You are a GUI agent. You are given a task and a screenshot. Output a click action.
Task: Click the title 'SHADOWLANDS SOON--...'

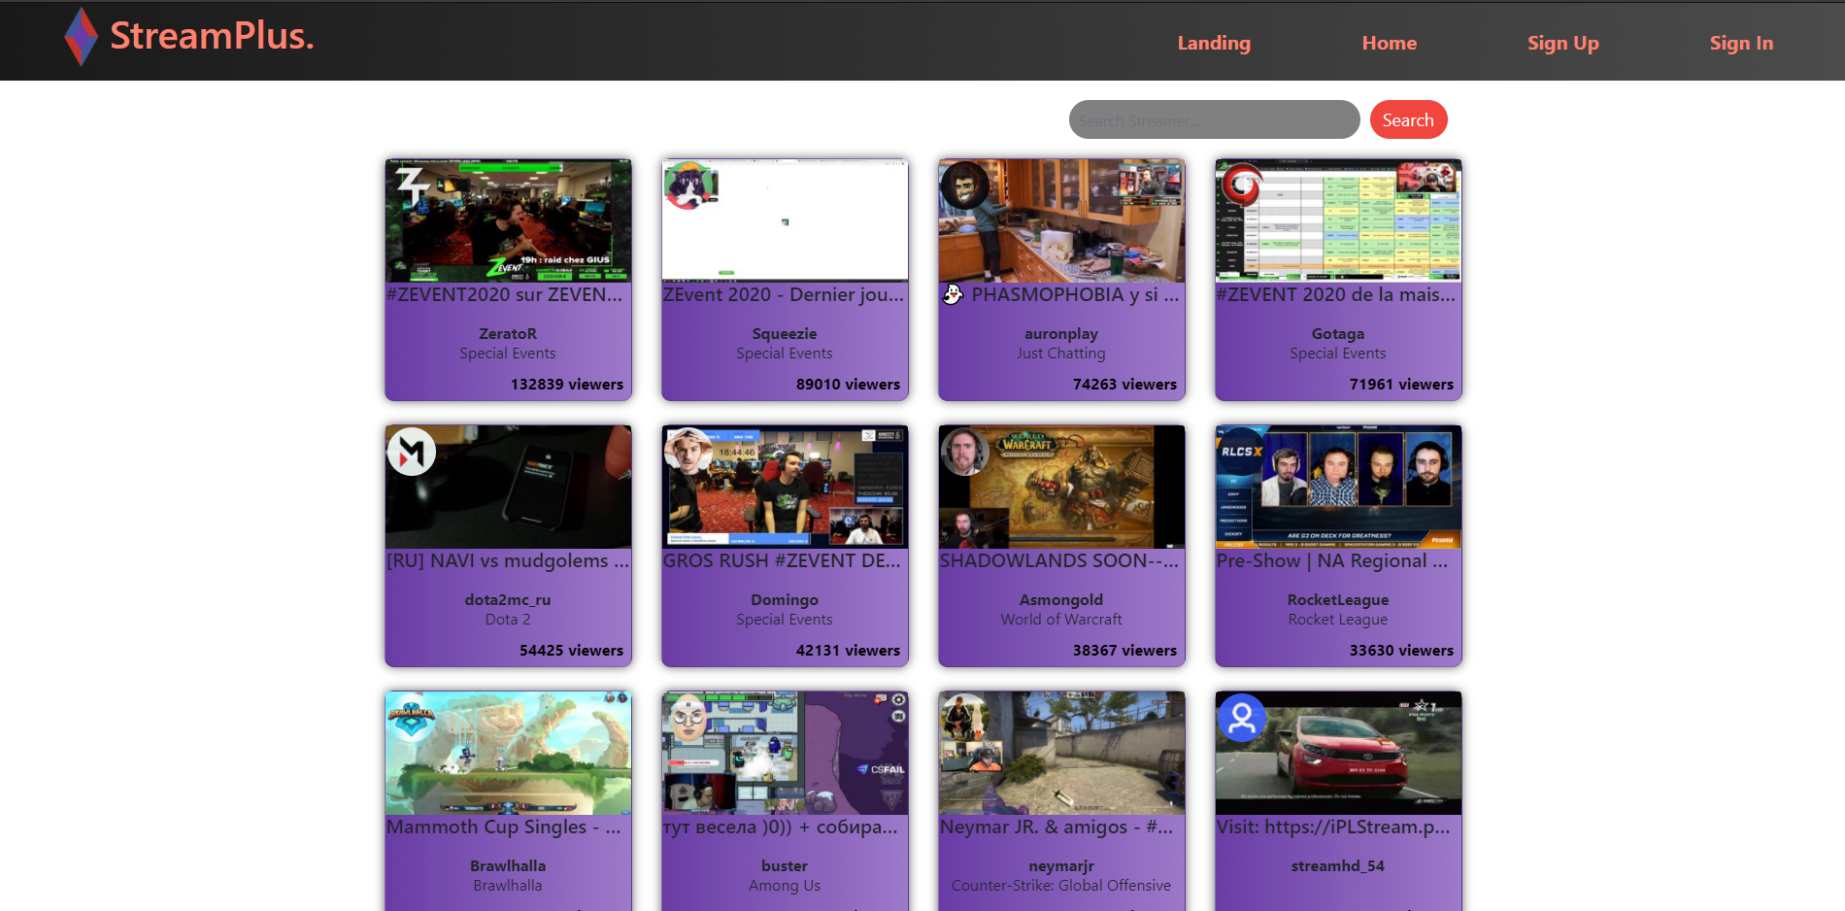[1059, 561]
